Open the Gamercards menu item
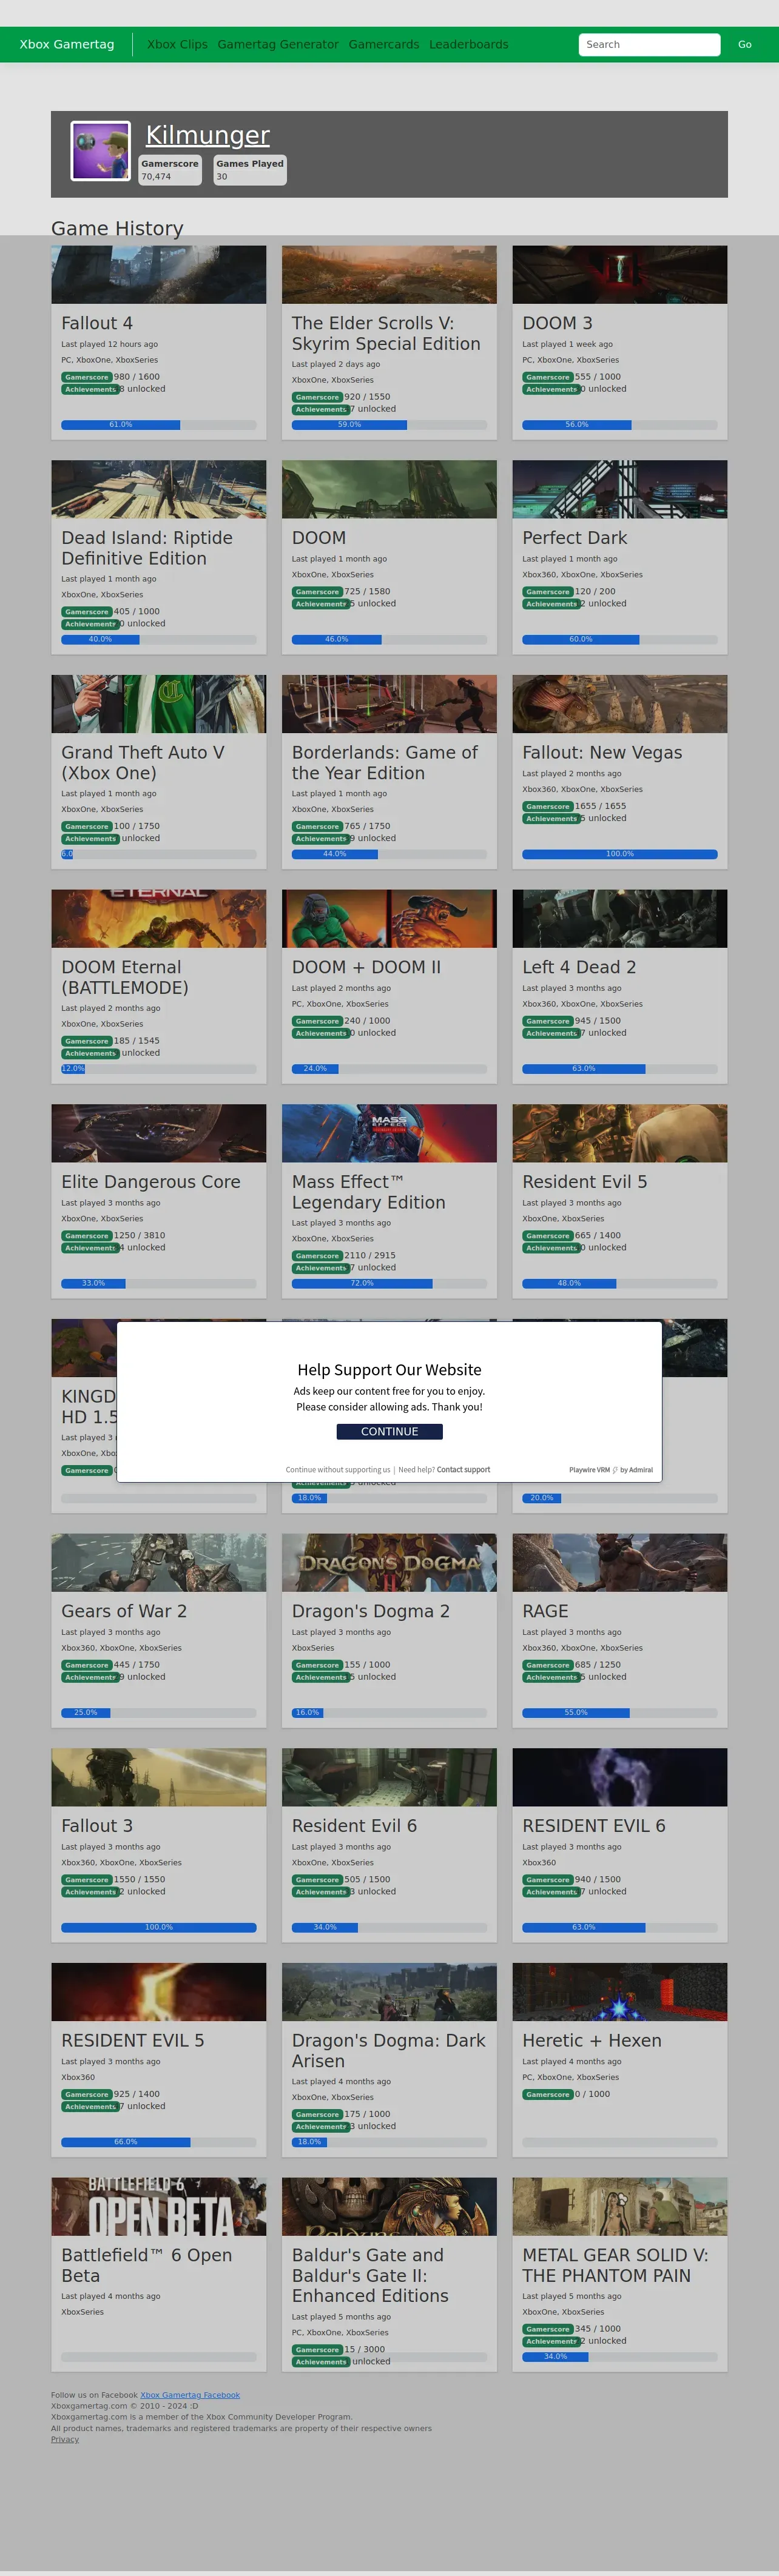This screenshot has height=2576, width=779. point(384,44)
